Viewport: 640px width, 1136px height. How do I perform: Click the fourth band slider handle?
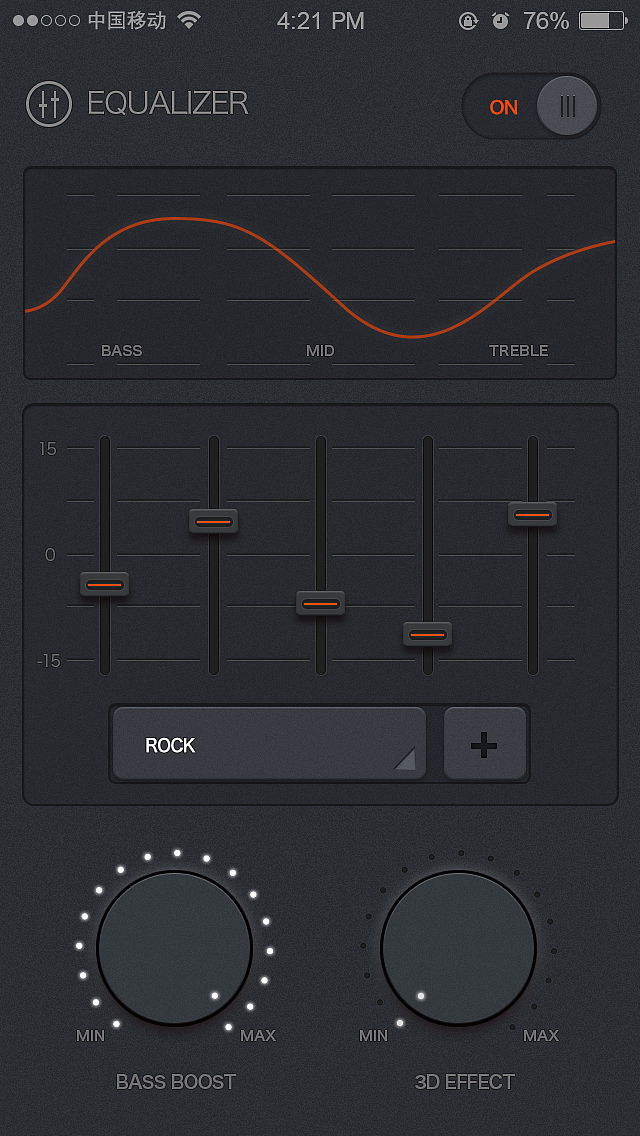428,634
